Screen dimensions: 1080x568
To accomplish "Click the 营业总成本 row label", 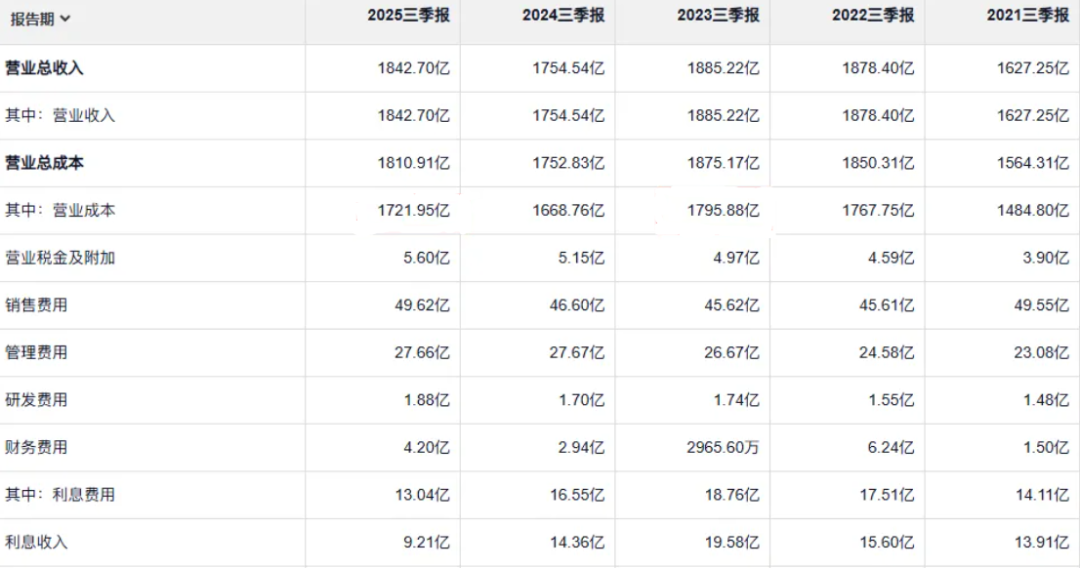I will click(44, 163).
